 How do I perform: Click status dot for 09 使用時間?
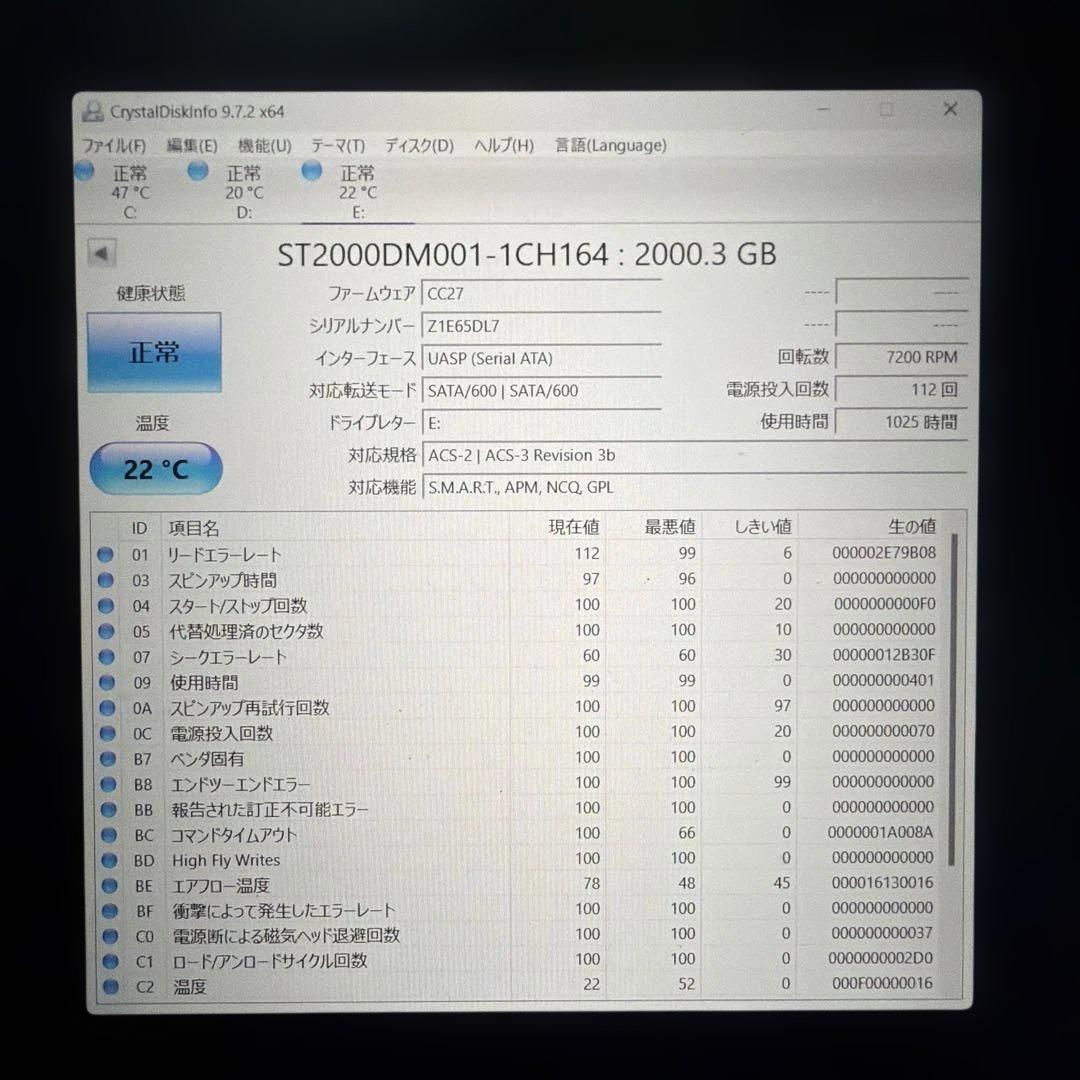coord(107,682)
